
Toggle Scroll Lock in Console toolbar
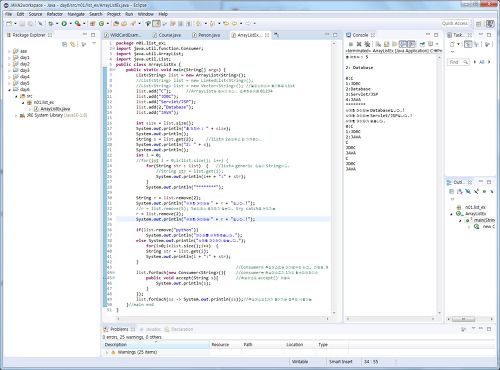point(387,44)
